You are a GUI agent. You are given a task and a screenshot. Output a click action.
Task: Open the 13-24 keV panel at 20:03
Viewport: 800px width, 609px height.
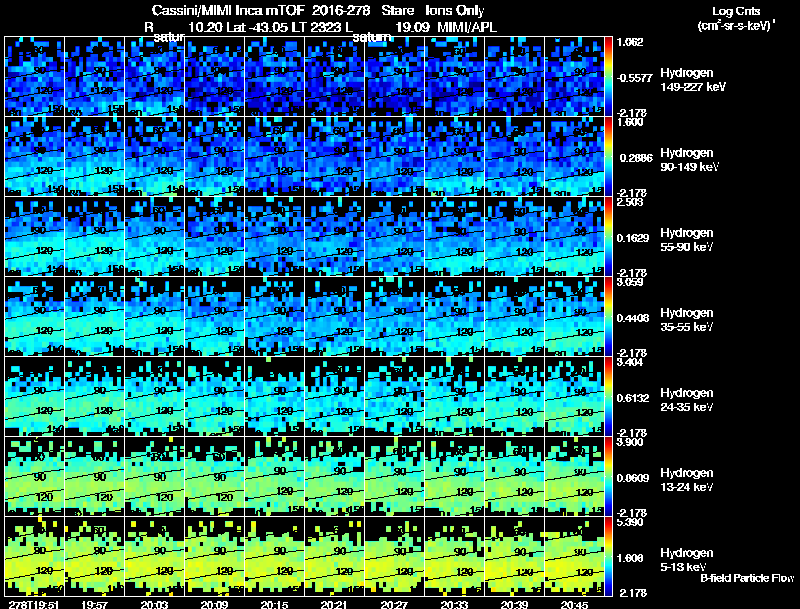tap(155, 476)
